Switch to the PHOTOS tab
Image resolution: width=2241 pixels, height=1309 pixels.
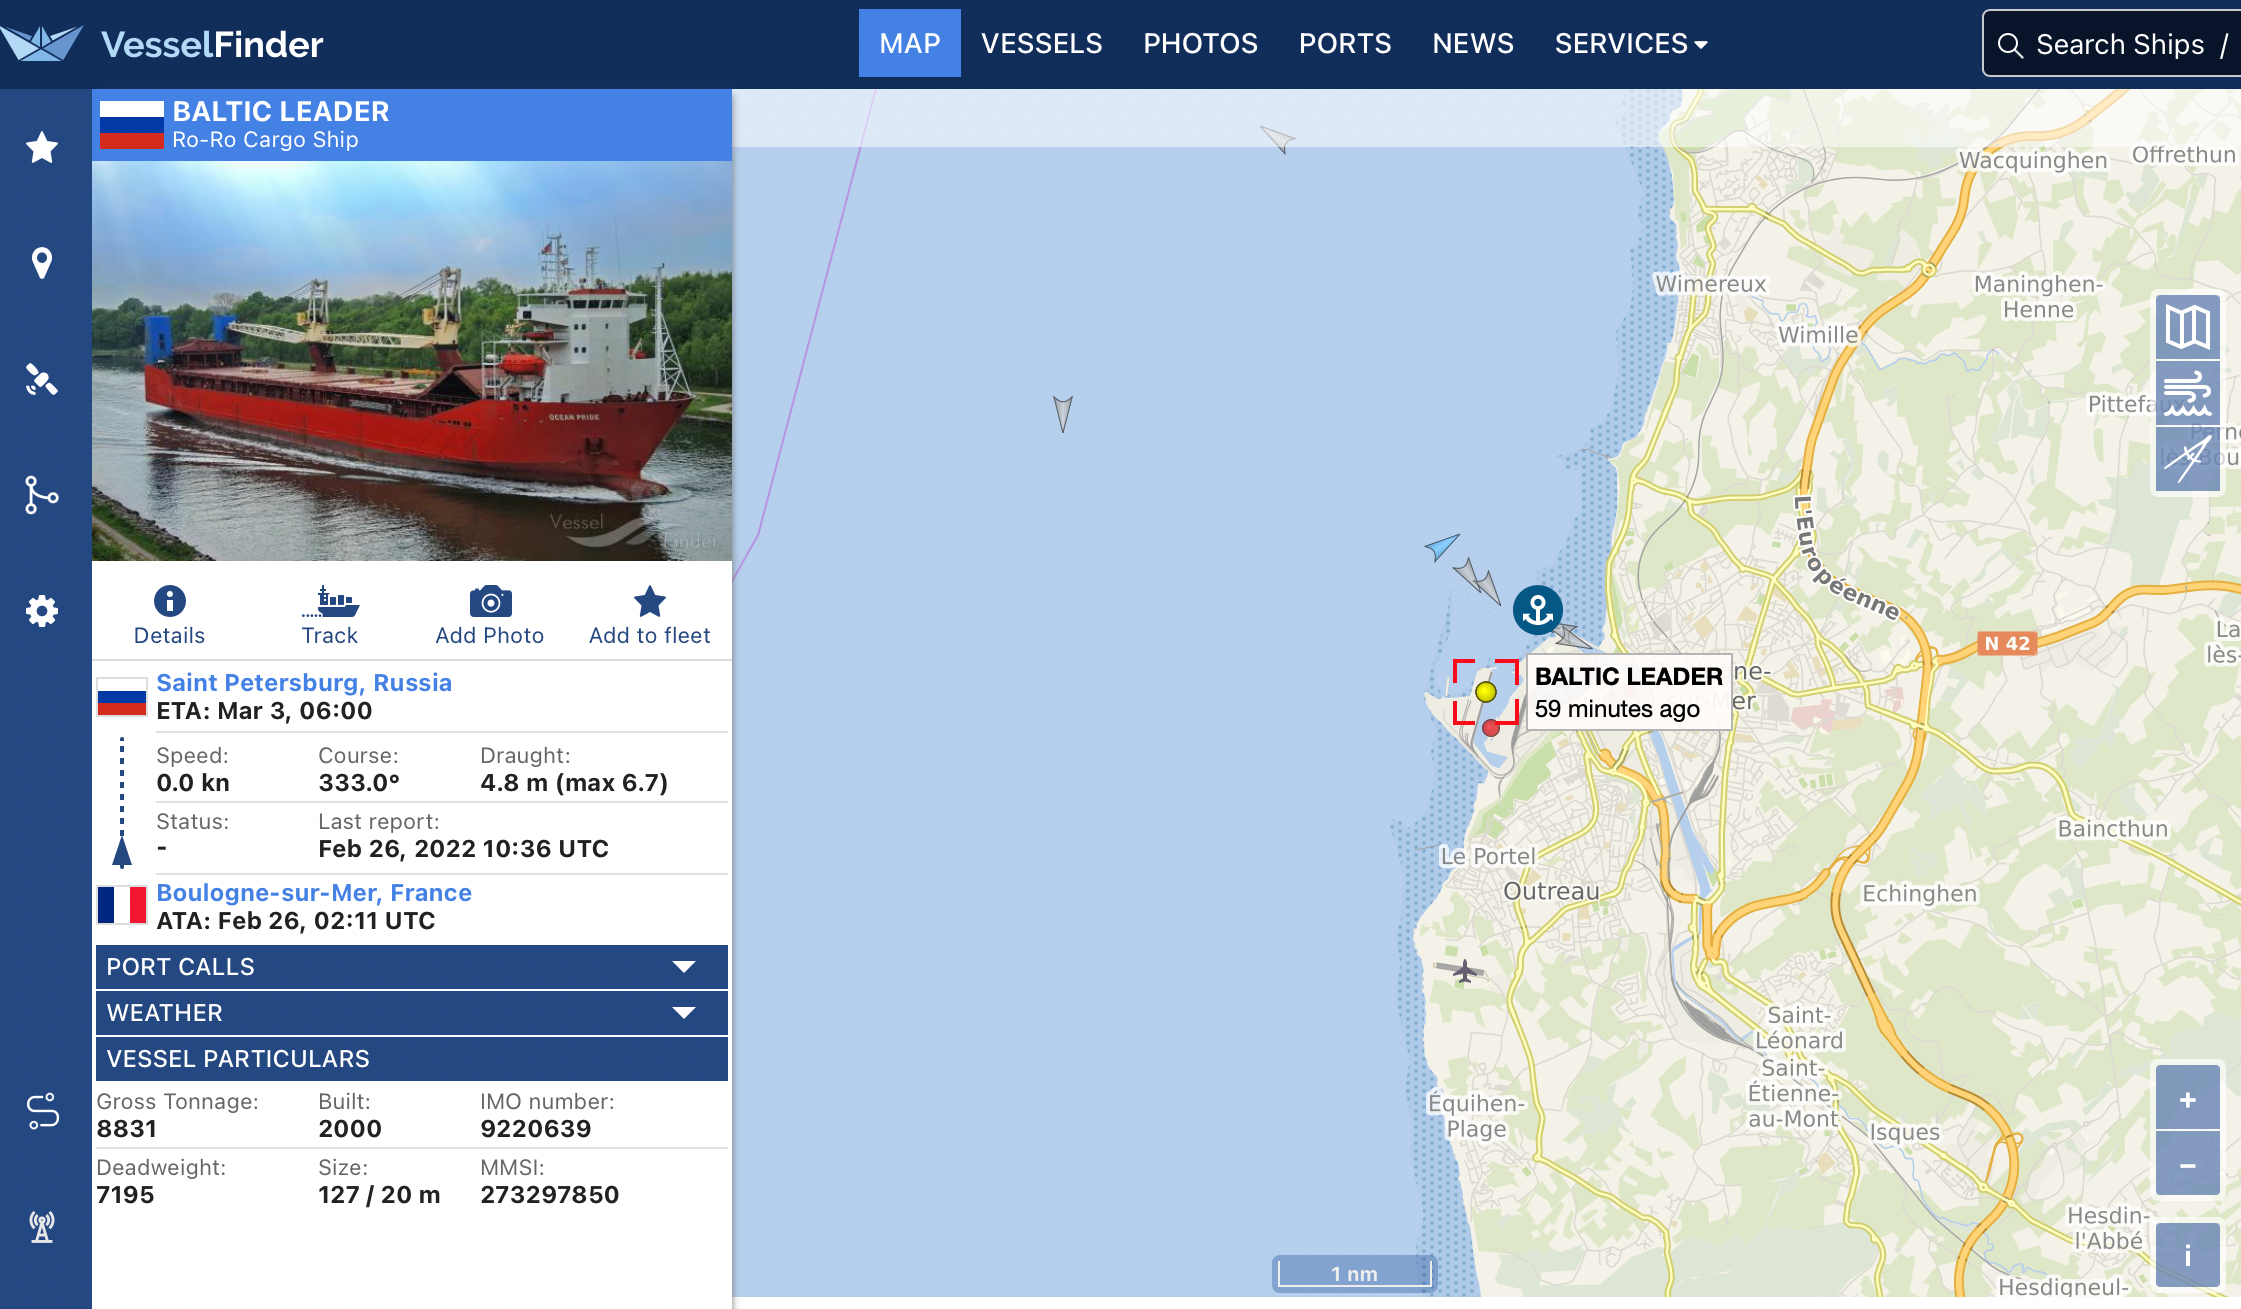coord(1197,44)
